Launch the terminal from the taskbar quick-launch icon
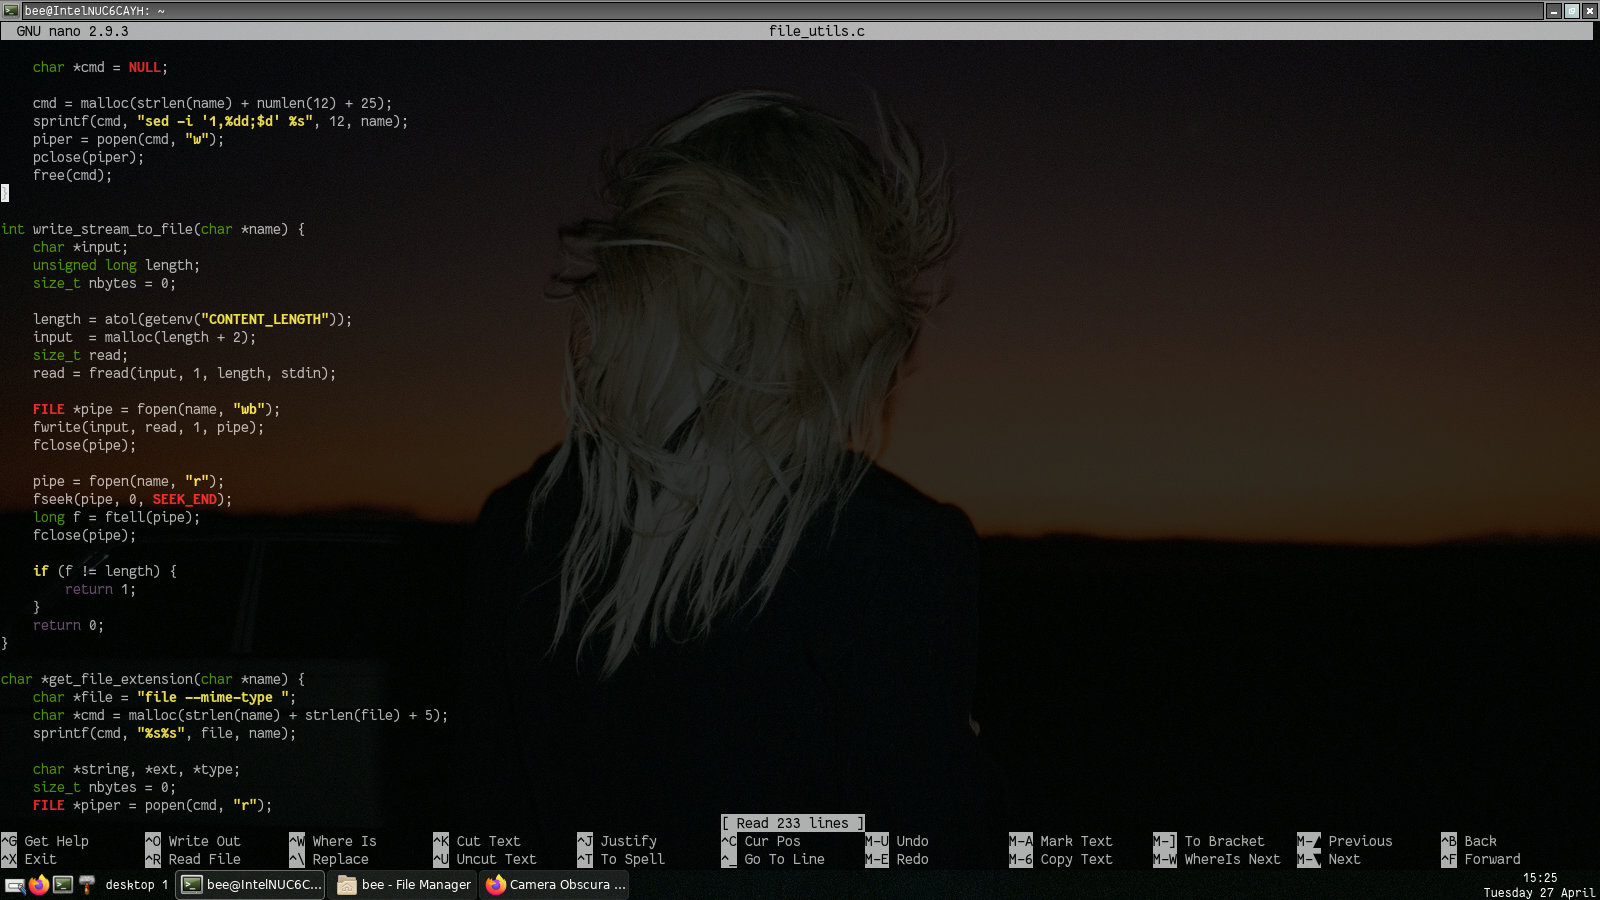This screenshot has height=900, width=1600. click(x=63, y=885)
